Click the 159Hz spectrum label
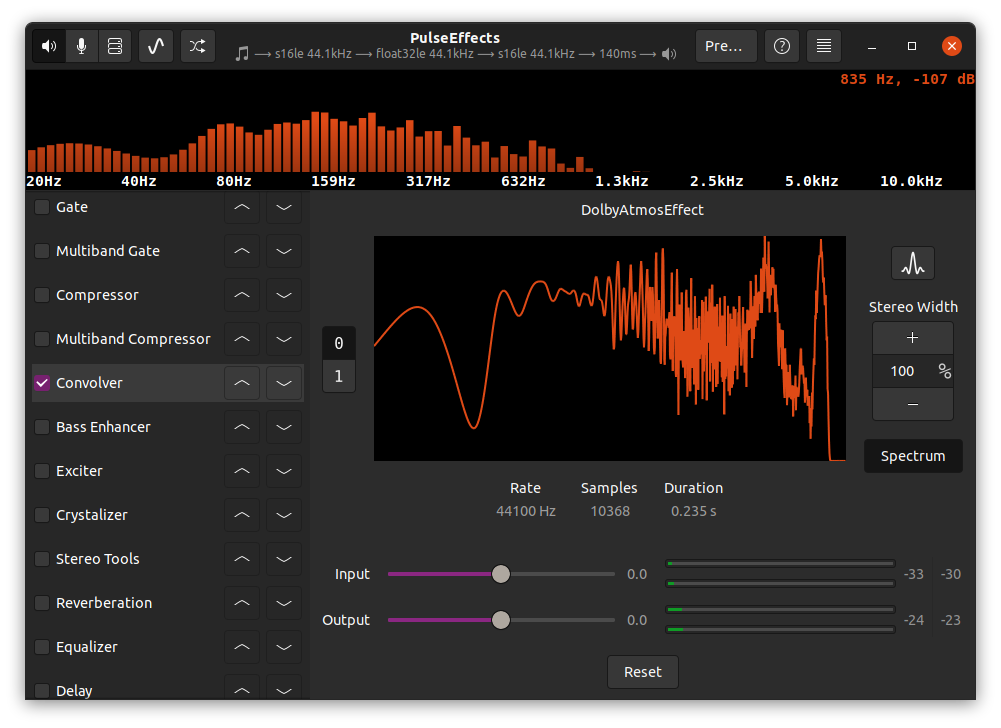The width and height of the screenshot is (1001, 728). [x=333, y=181]
